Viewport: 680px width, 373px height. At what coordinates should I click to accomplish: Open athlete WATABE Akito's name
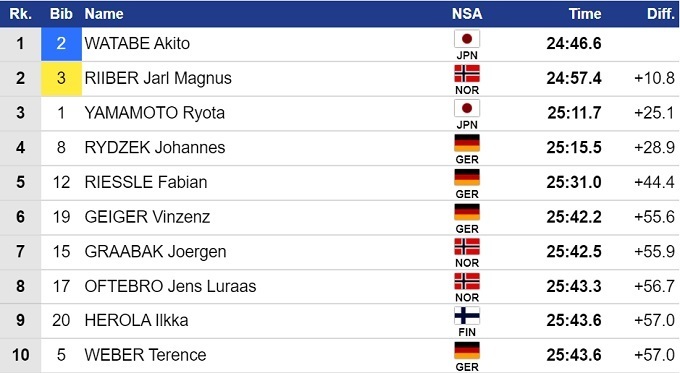coord(137,43)
